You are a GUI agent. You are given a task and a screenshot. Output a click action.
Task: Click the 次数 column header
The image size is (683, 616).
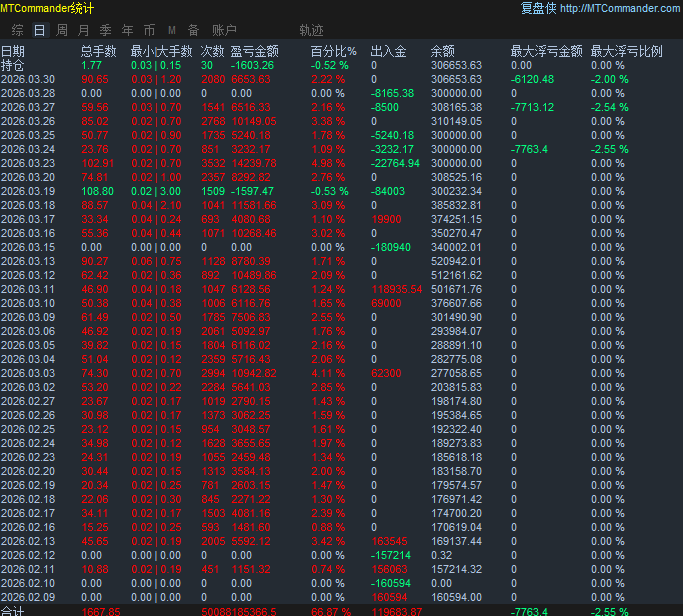point(212,51)
